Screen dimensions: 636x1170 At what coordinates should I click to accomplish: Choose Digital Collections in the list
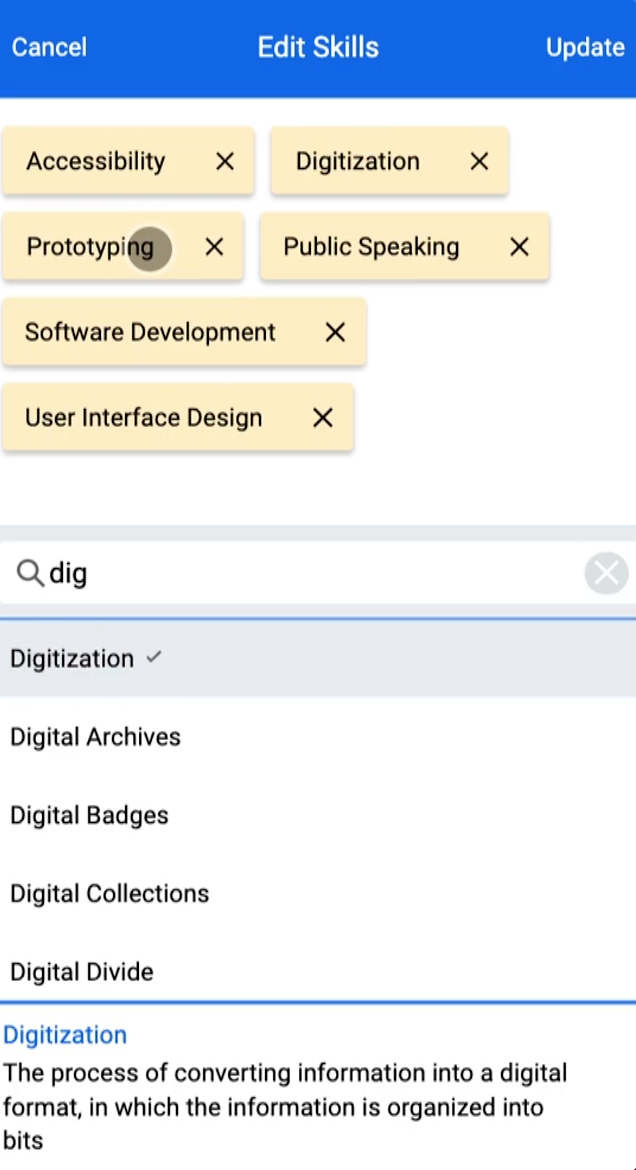(x=318, y=893)
